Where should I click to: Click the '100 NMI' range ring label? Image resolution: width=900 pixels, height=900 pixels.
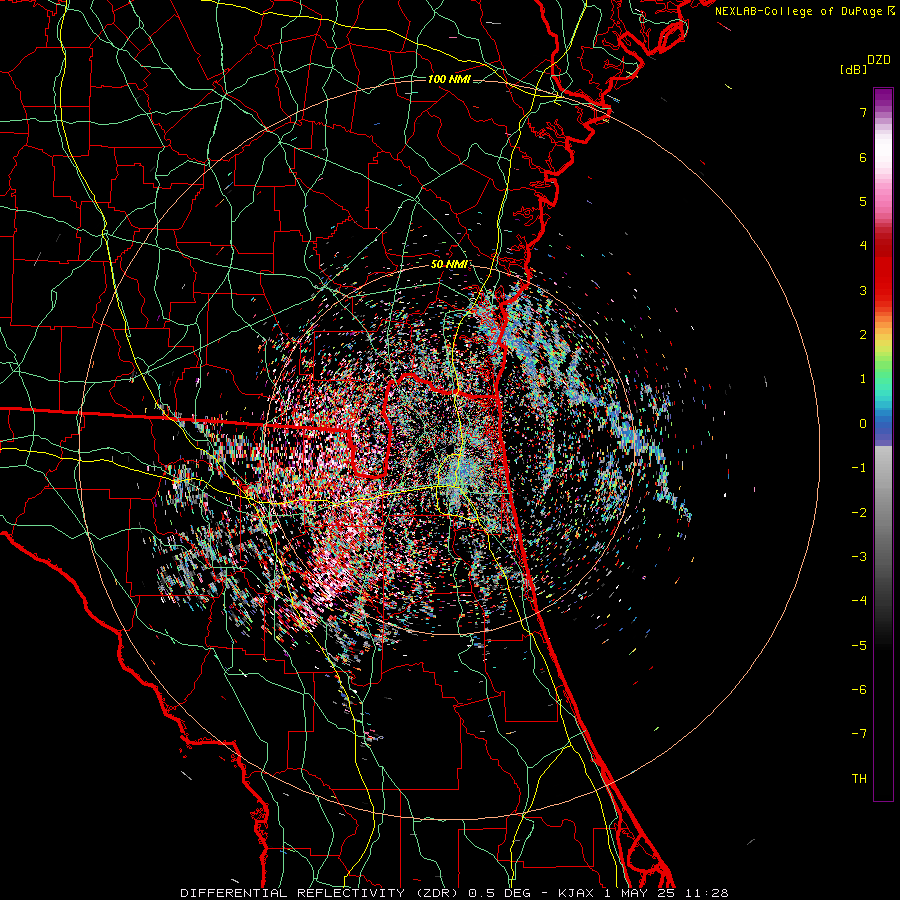(x=449, y=79)
